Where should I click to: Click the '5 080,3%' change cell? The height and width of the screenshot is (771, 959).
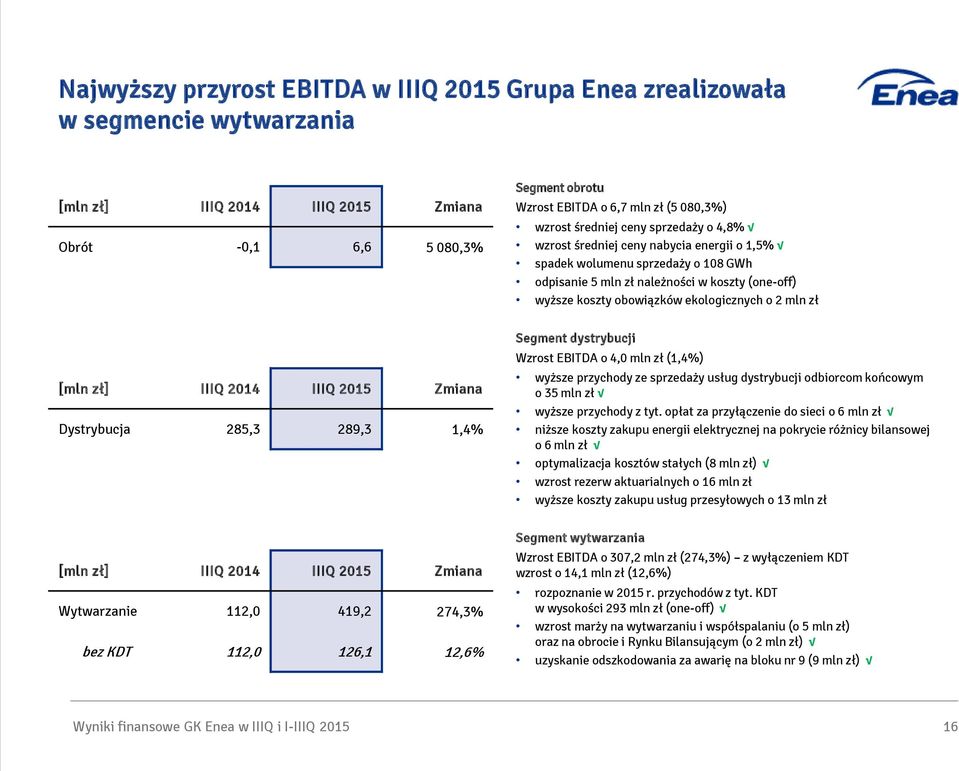click(x=454, y=248)
